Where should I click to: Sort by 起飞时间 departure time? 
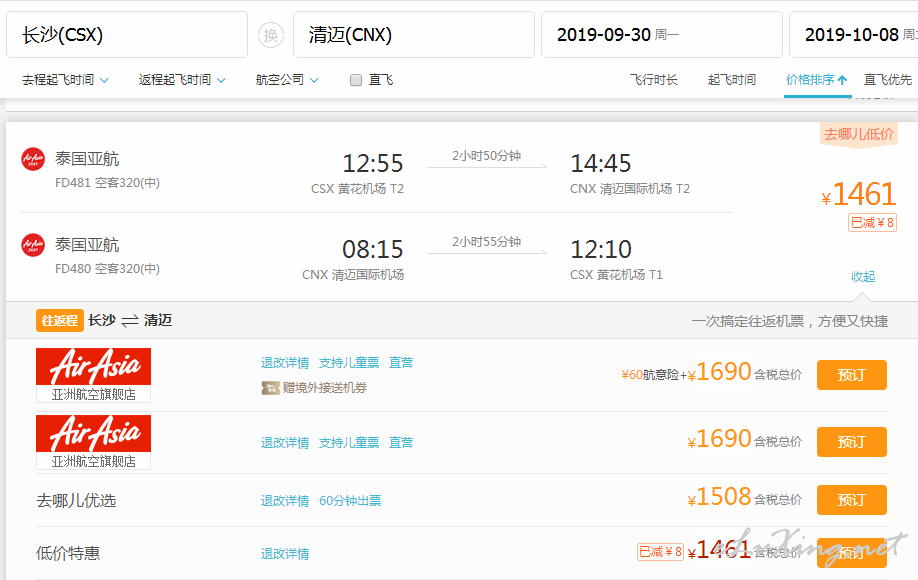(732, 80)
